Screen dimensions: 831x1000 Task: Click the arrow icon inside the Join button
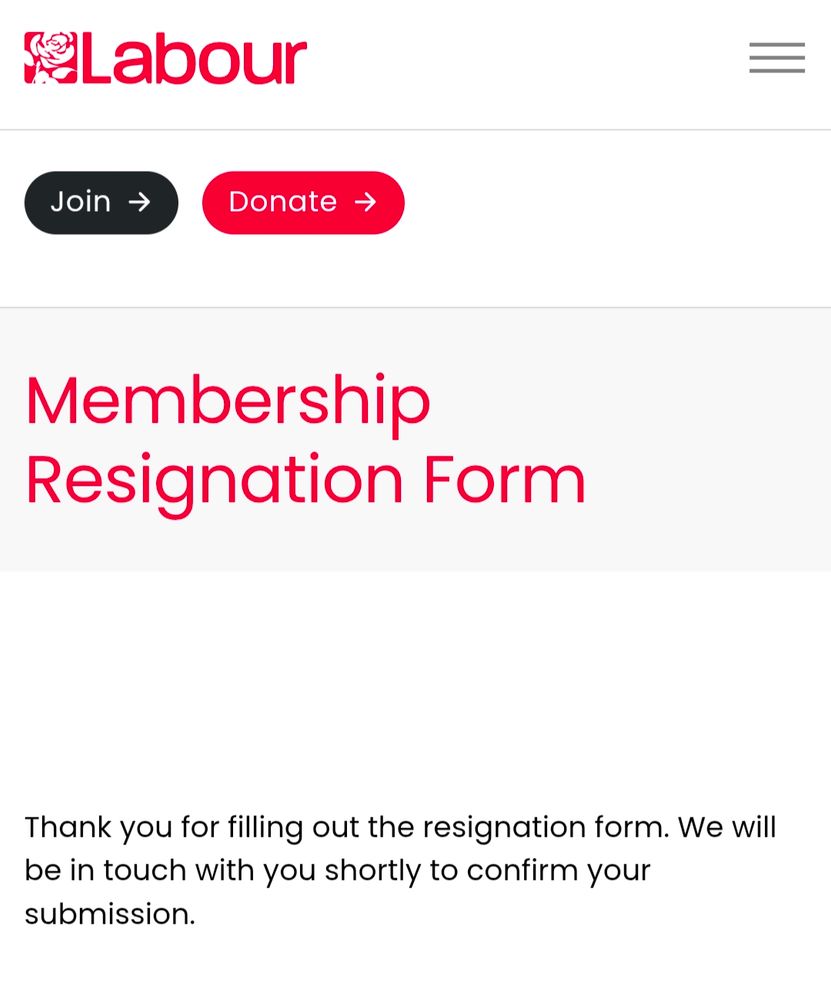(141, 202)
